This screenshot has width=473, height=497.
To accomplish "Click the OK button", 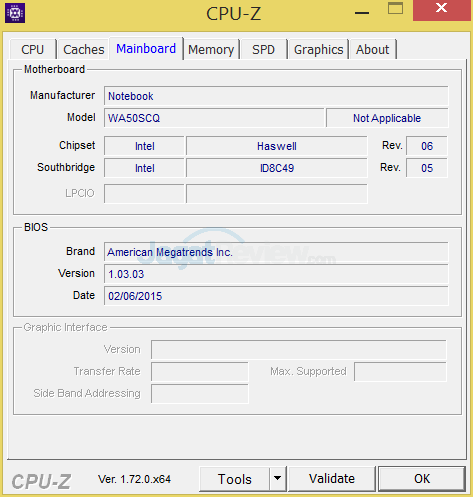I will pos(422,479).
